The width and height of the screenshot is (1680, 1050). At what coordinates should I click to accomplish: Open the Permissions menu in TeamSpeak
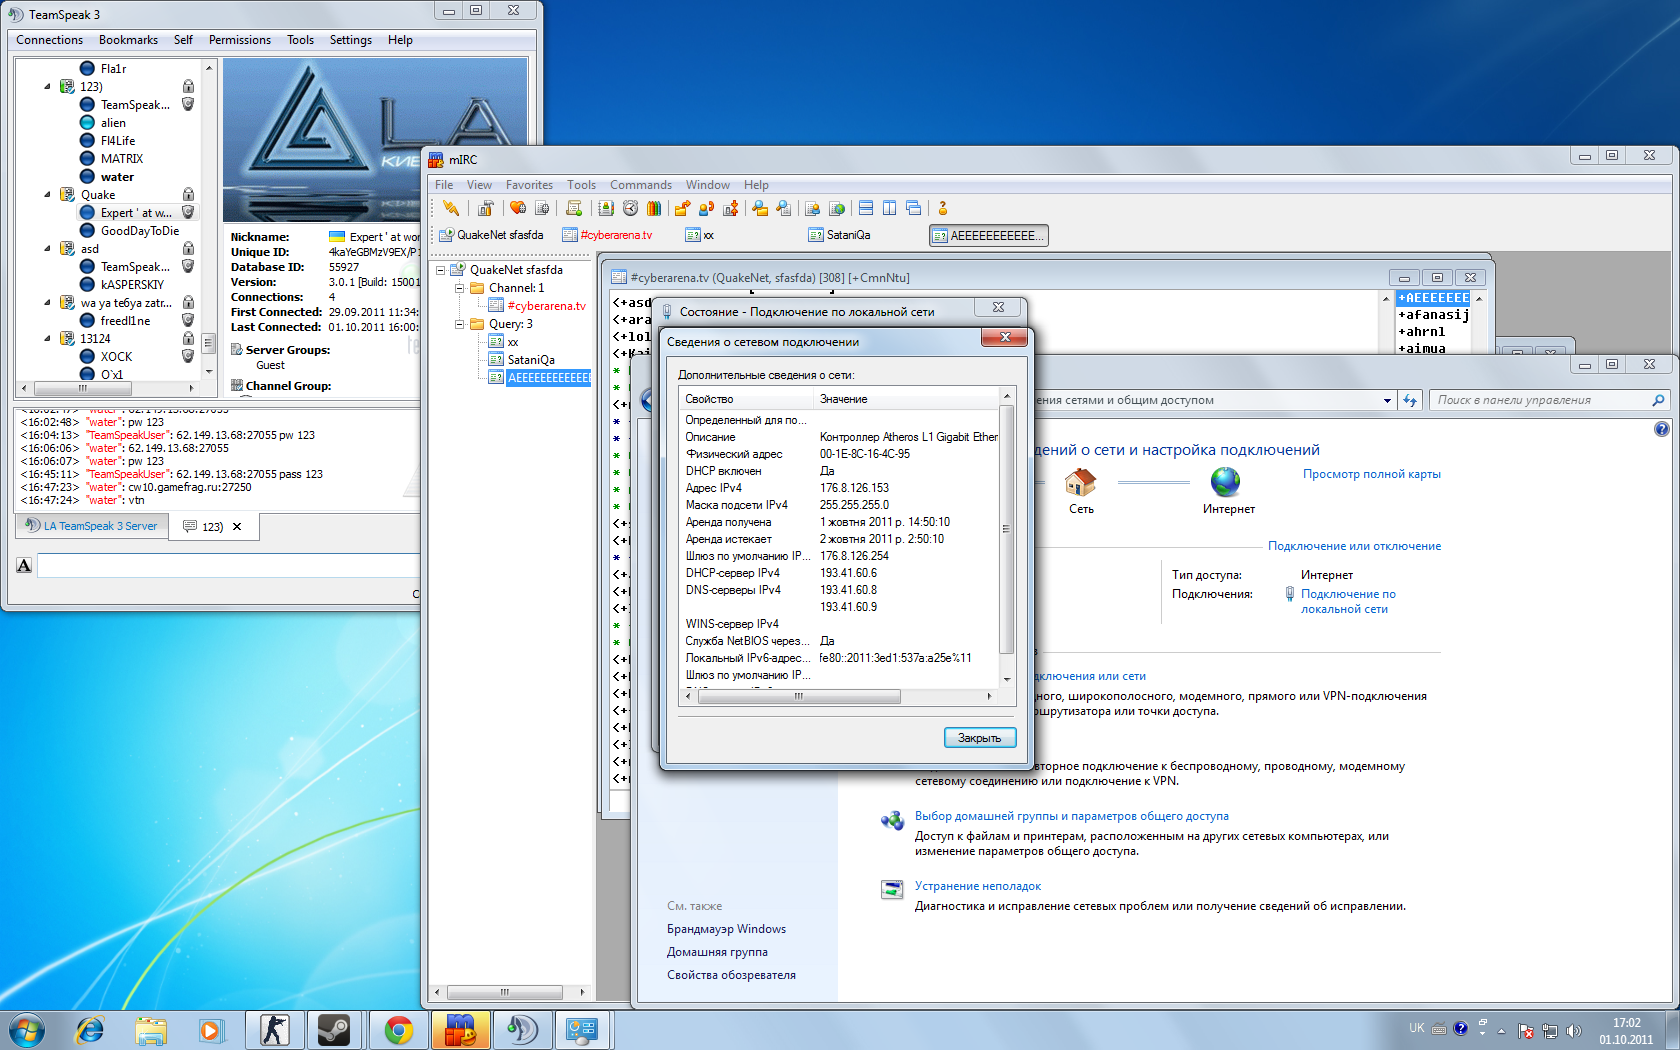[x=239, y=40]
